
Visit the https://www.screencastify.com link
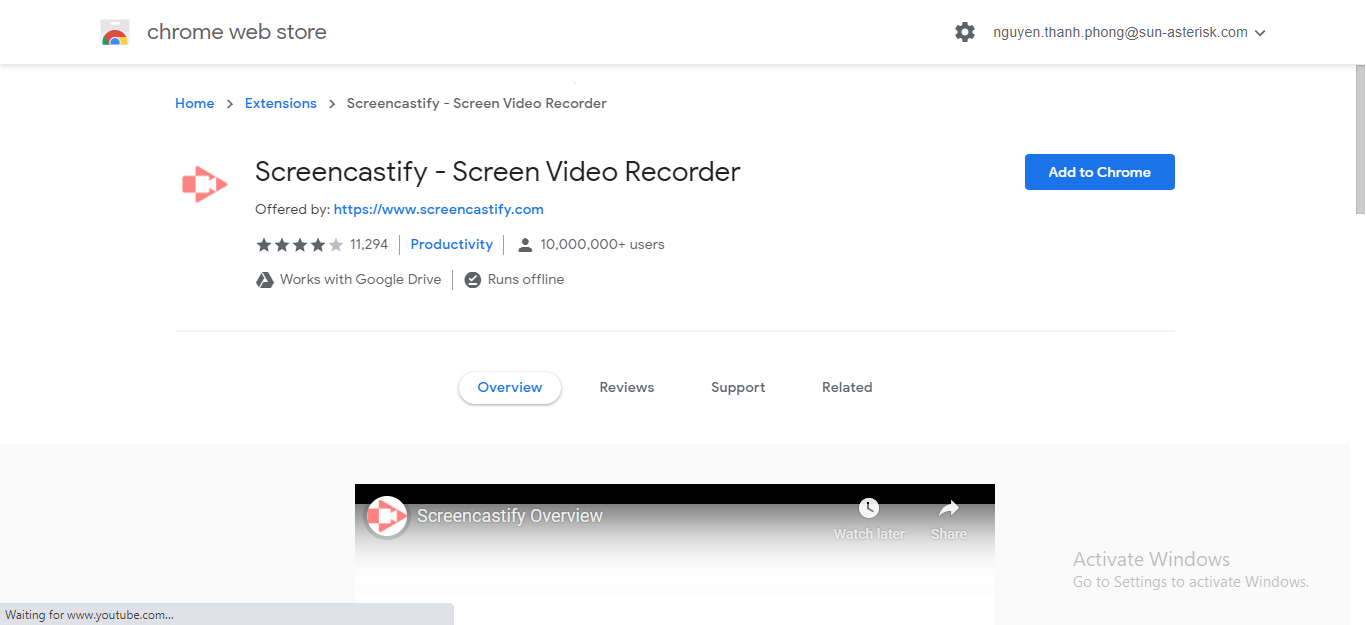pyautogui.click(x=439, y=209)
